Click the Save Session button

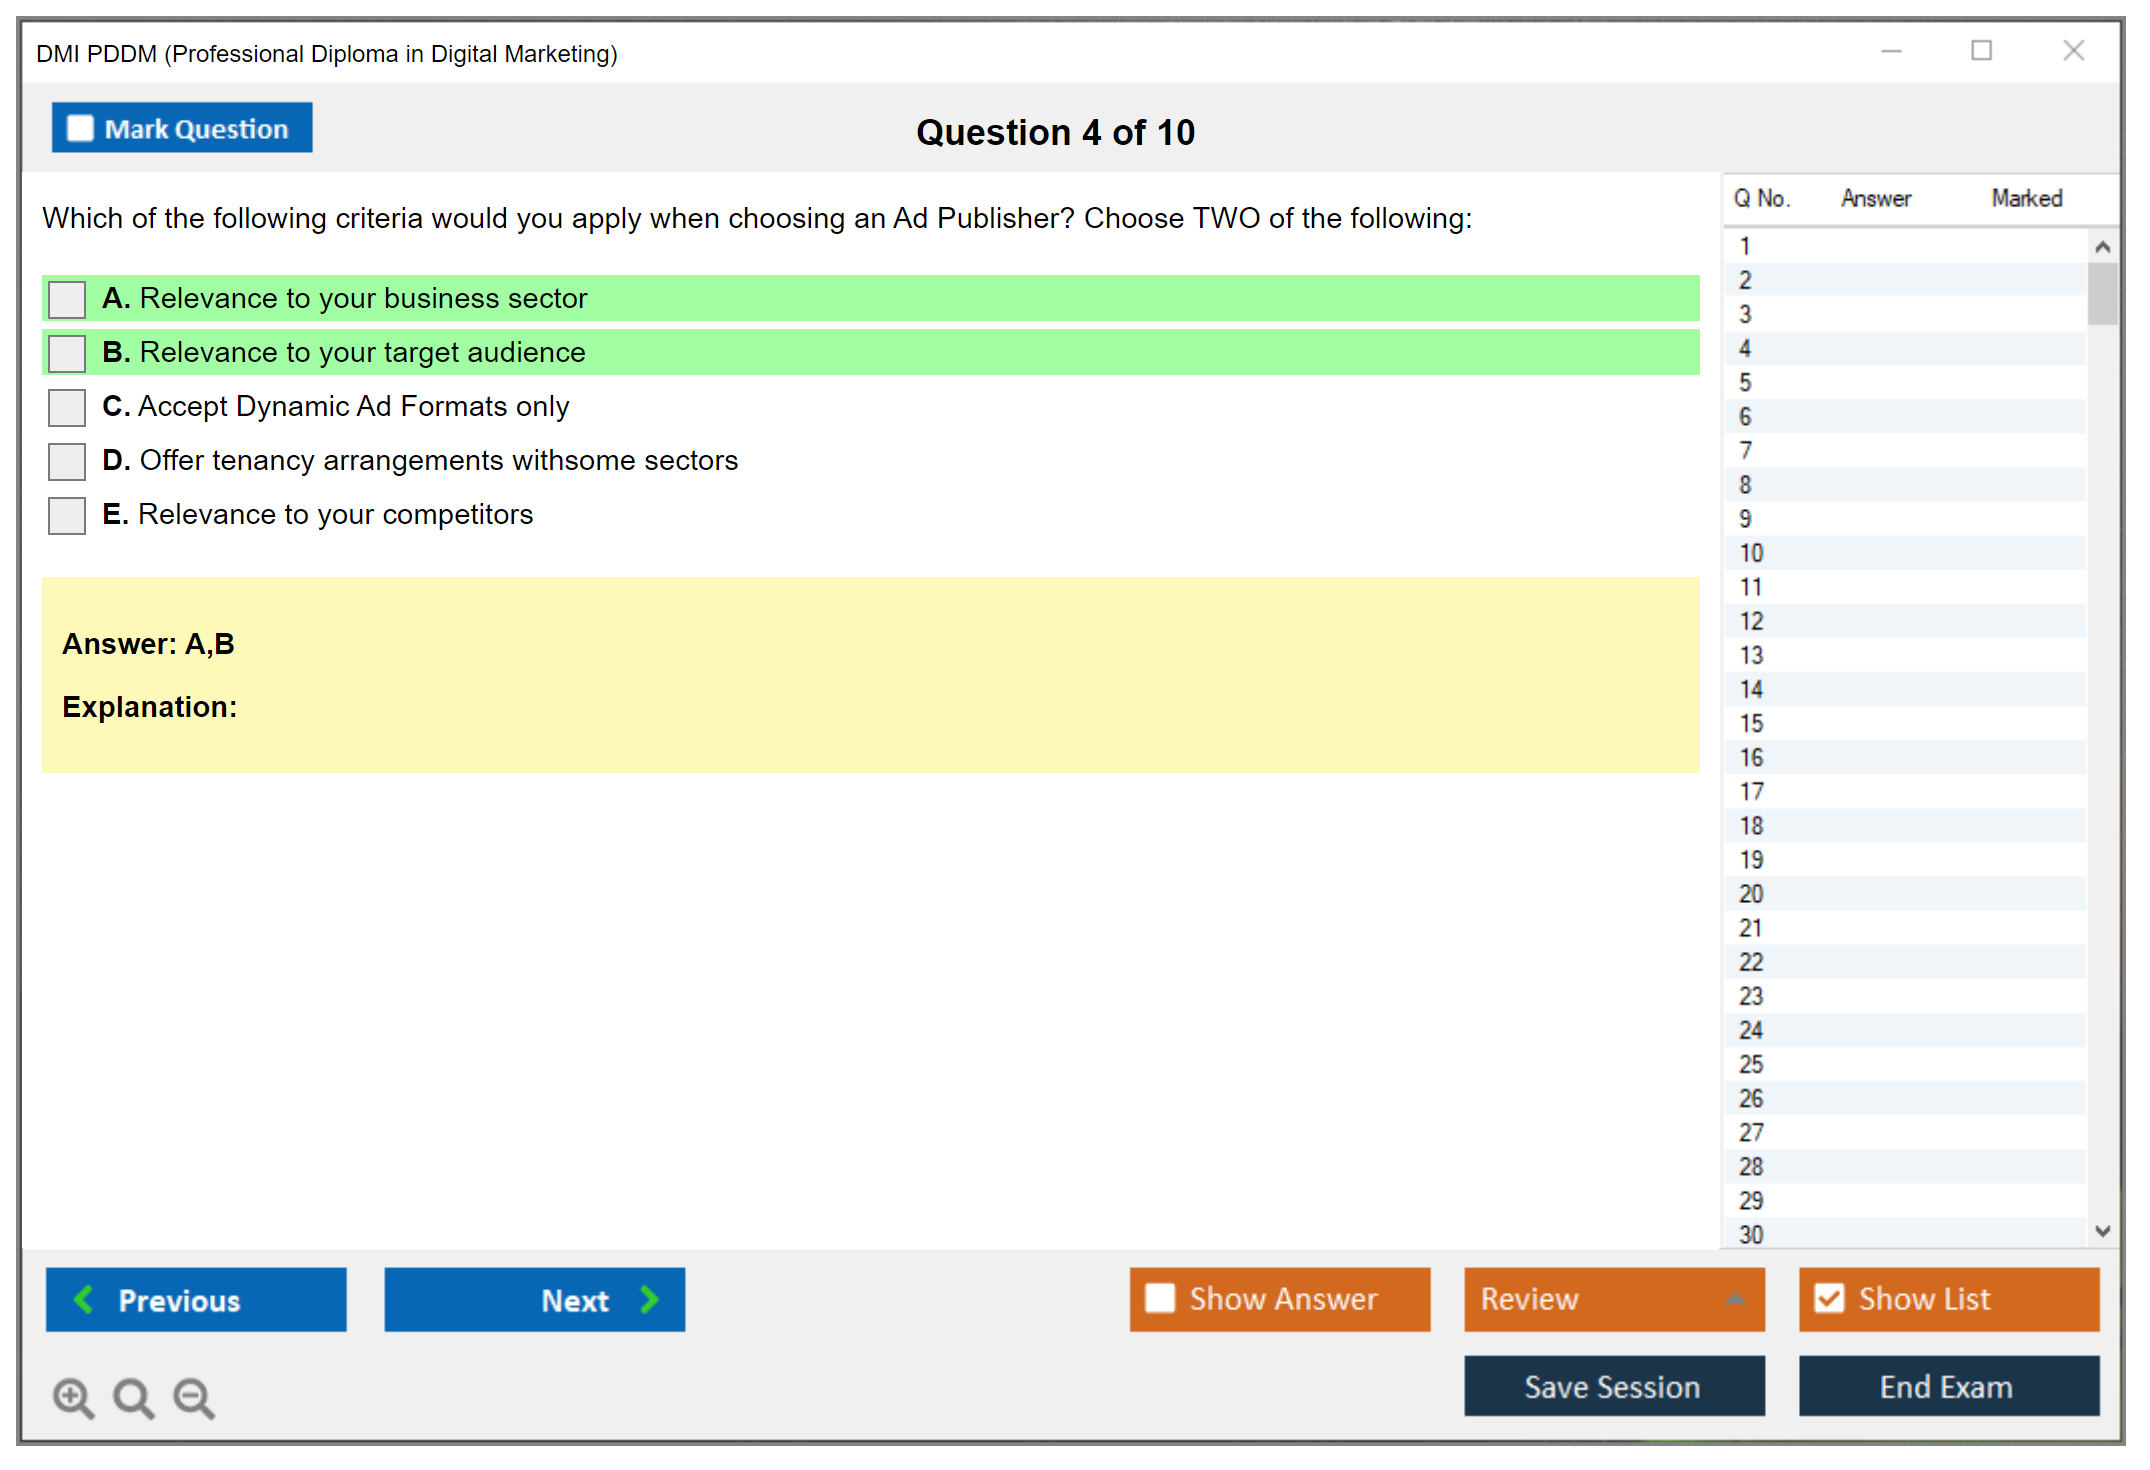click(1613, 1386)
